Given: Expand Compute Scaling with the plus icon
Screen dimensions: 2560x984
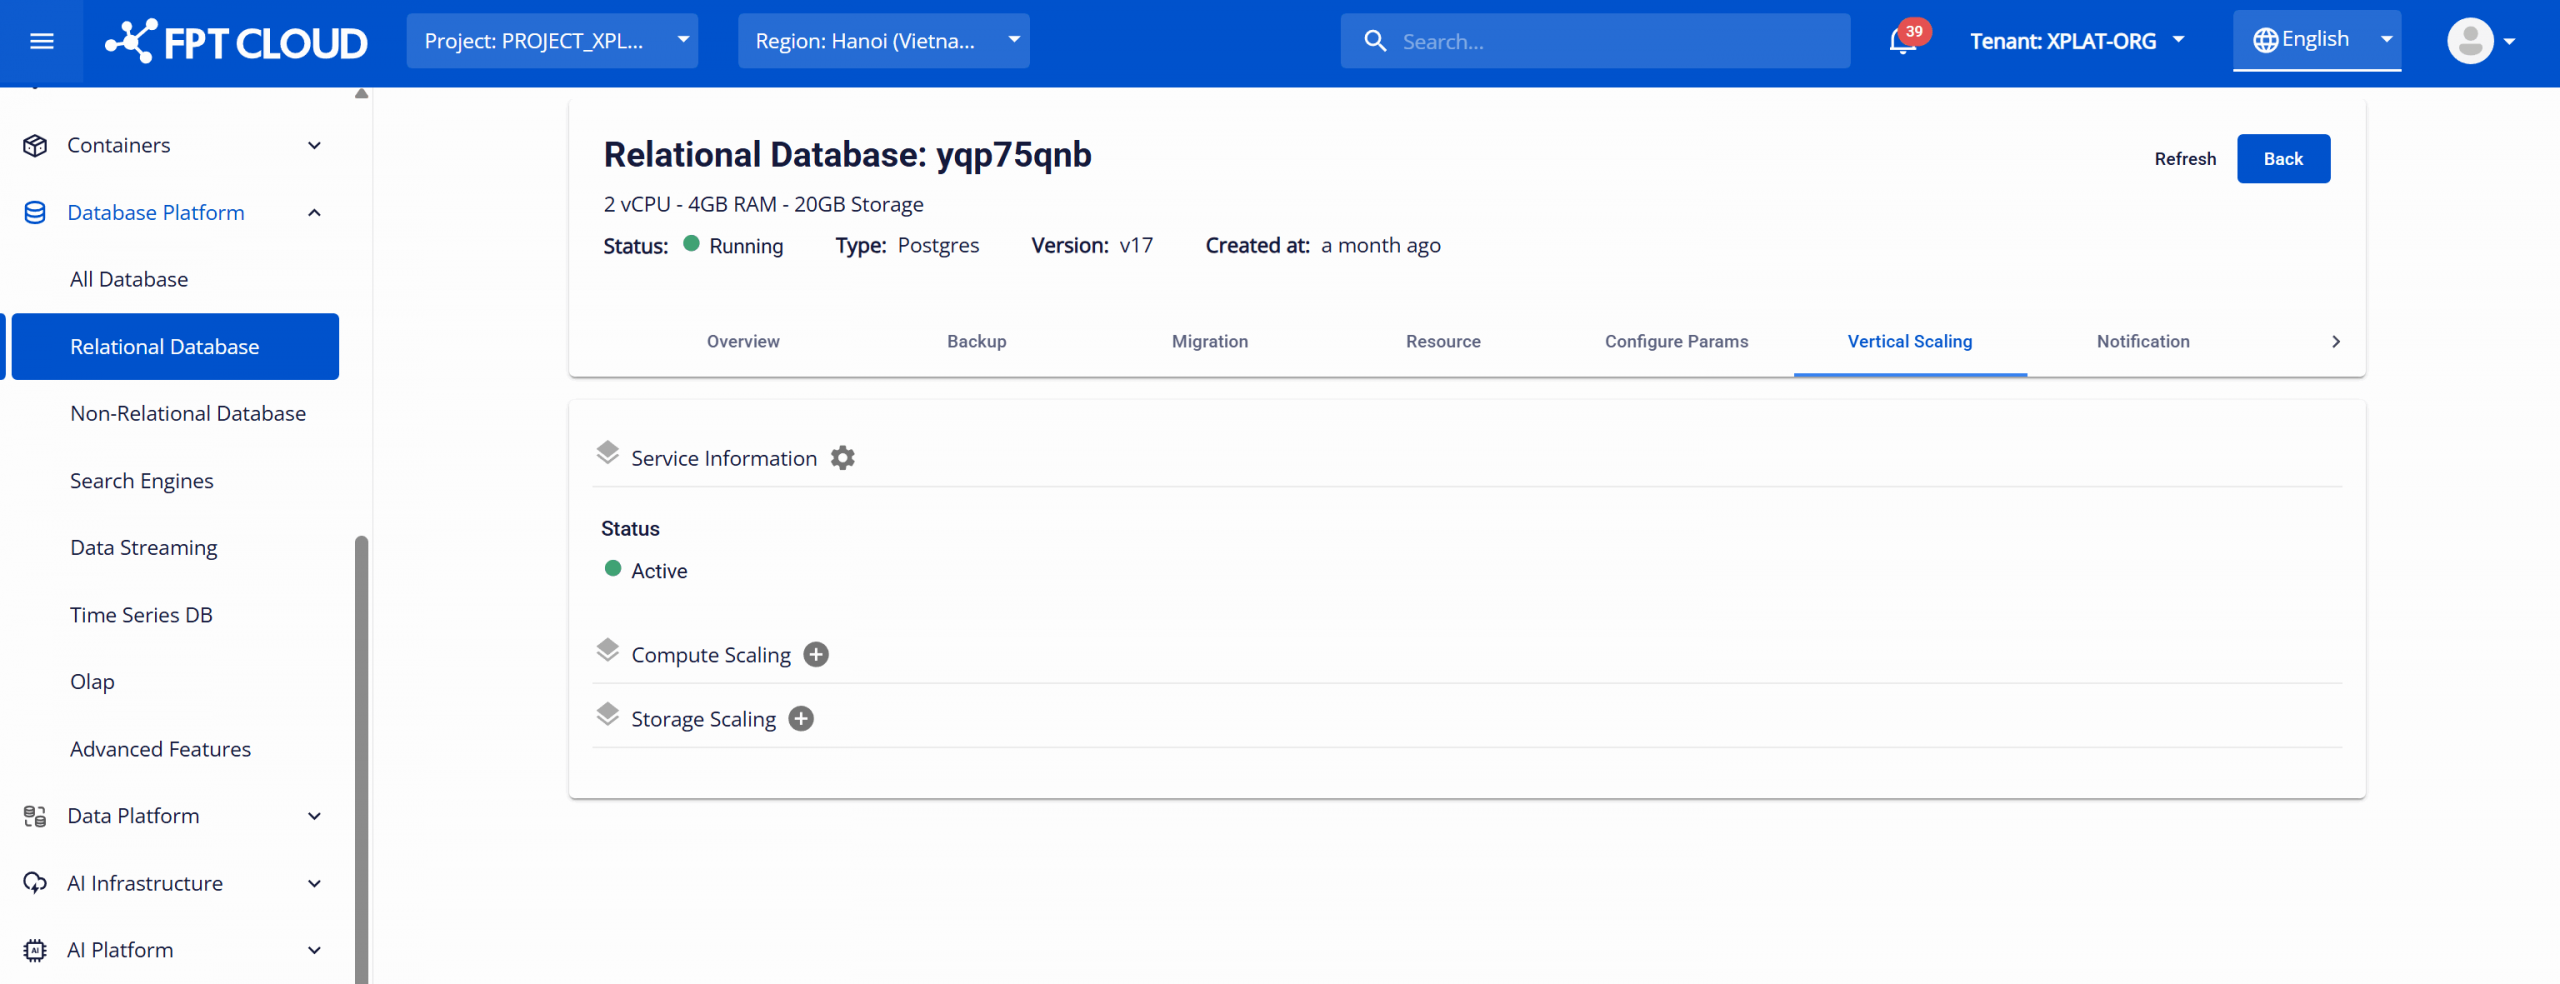Looking at the screenshot, I should (x=816, y=655).
